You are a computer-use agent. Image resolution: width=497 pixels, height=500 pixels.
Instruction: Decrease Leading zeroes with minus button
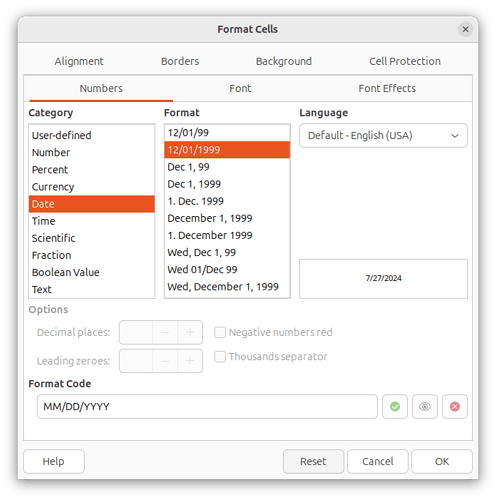pyautogui.click(x=165, y=361)
